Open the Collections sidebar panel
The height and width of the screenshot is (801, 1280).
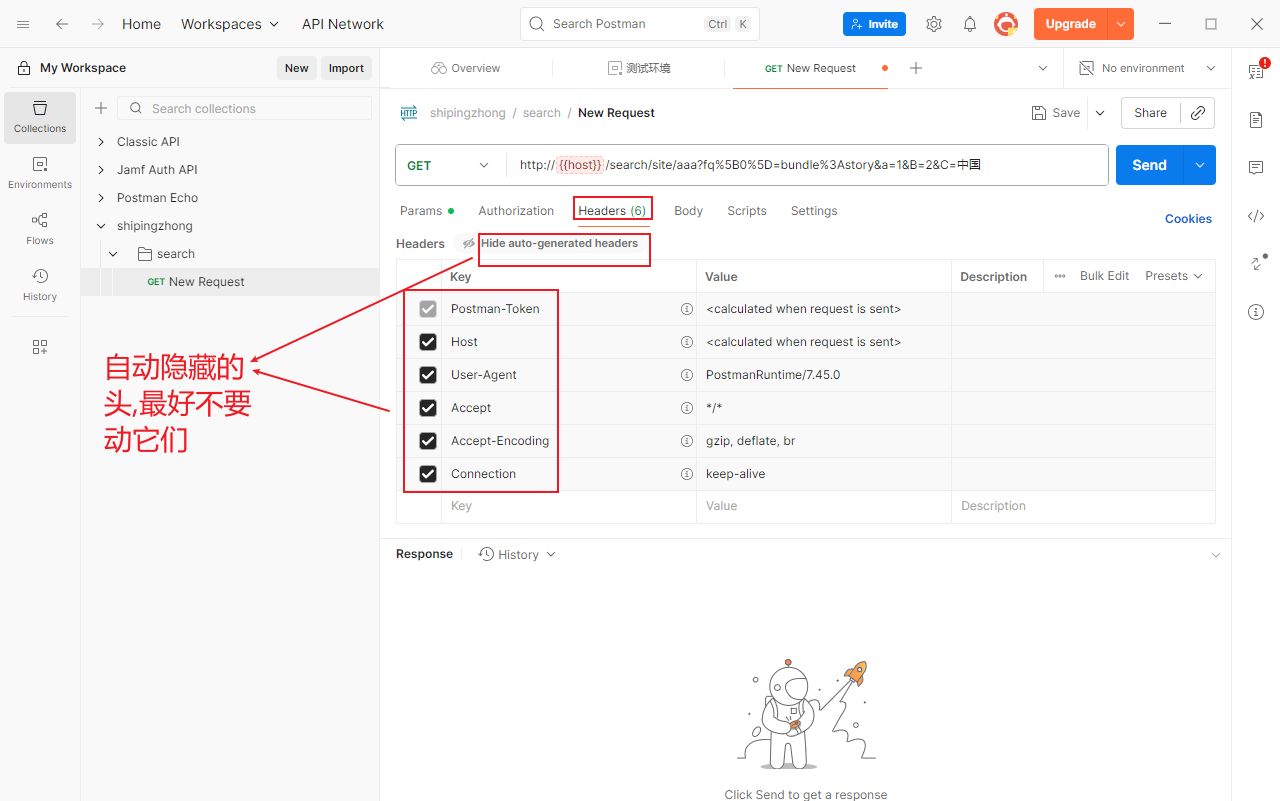tap(40, 117)
